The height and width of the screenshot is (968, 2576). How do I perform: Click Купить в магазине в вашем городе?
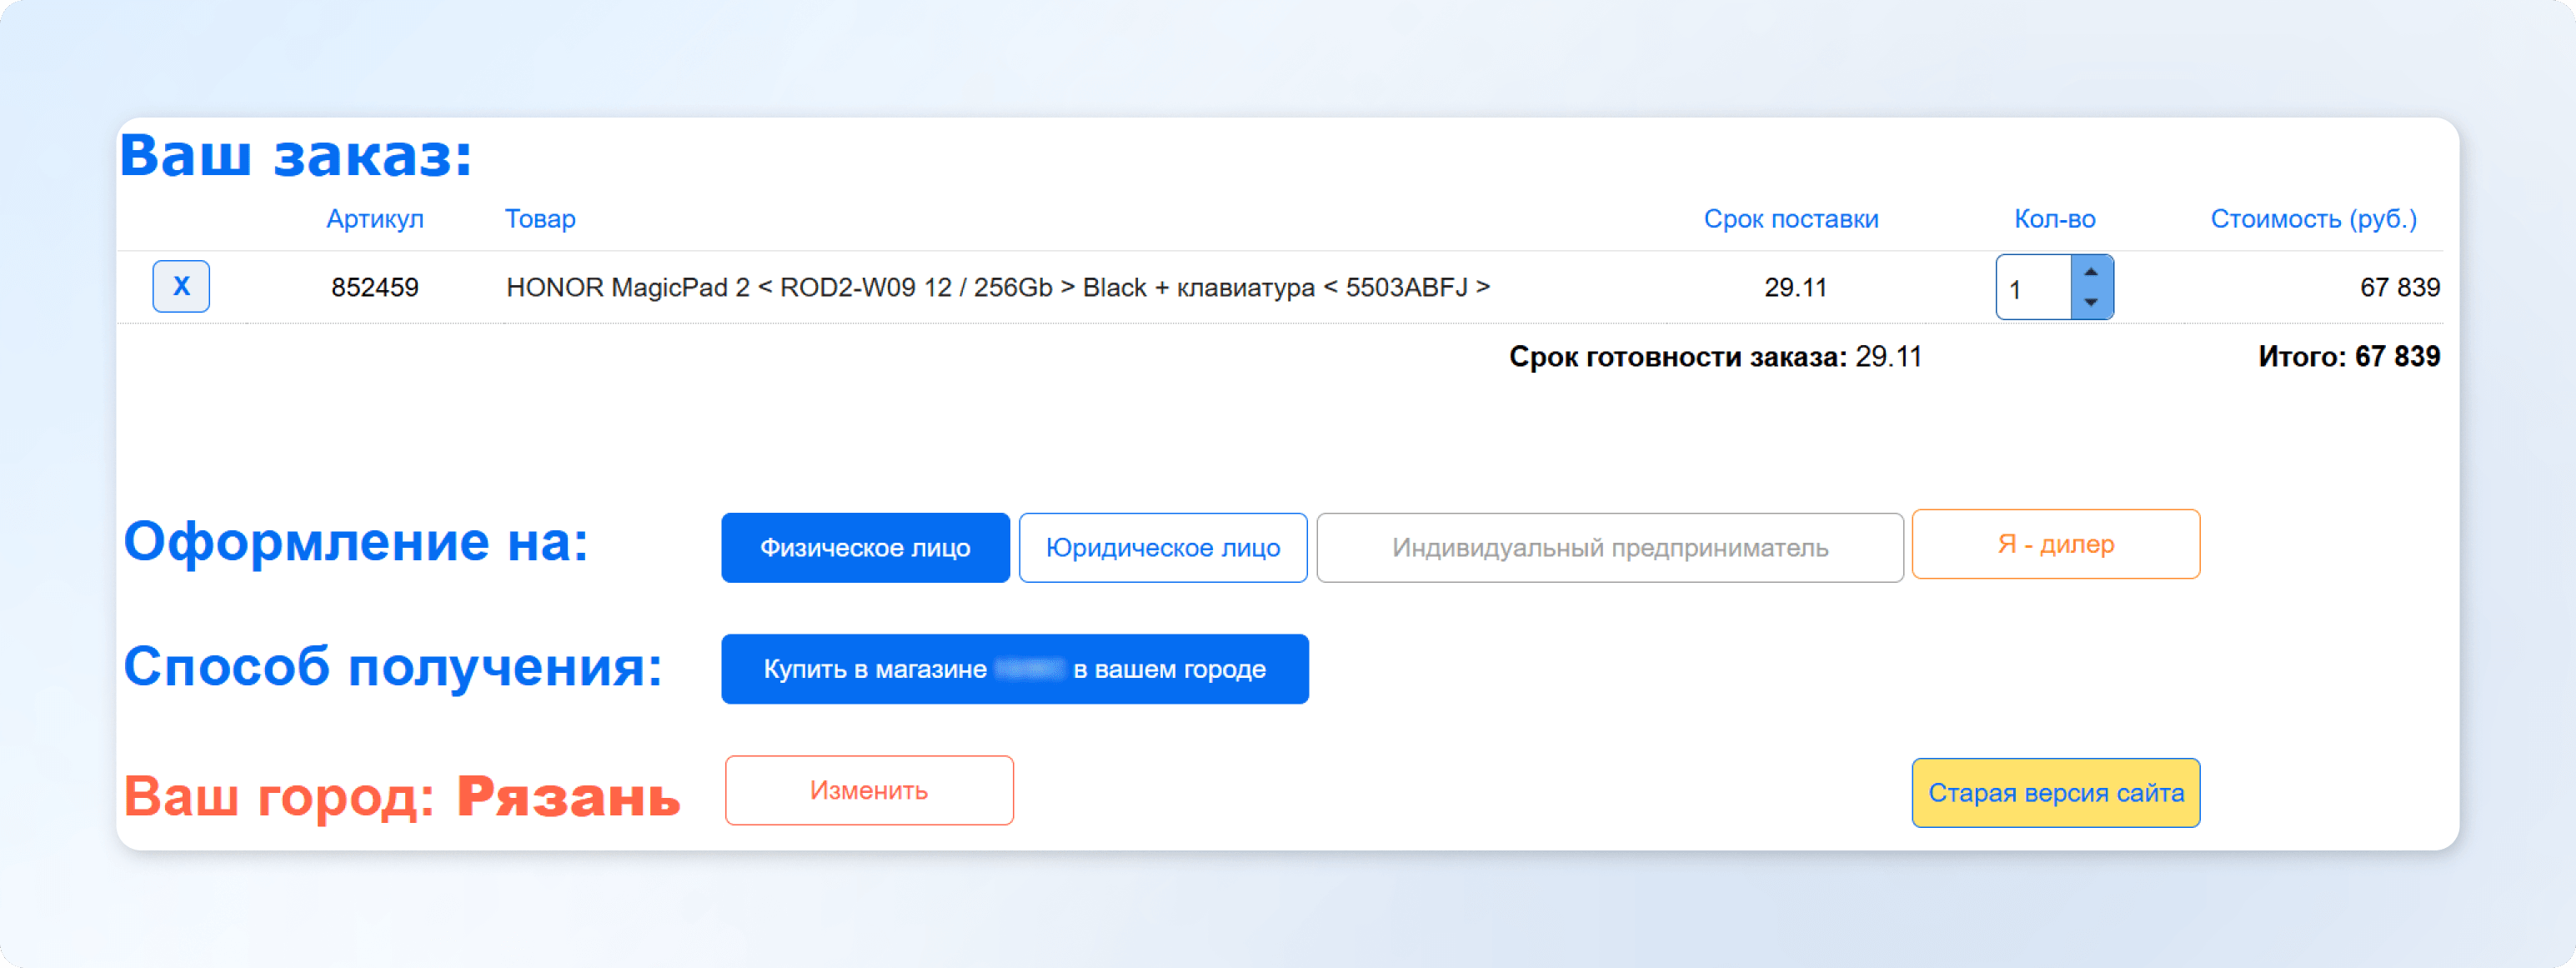(x=1014, y=669)
